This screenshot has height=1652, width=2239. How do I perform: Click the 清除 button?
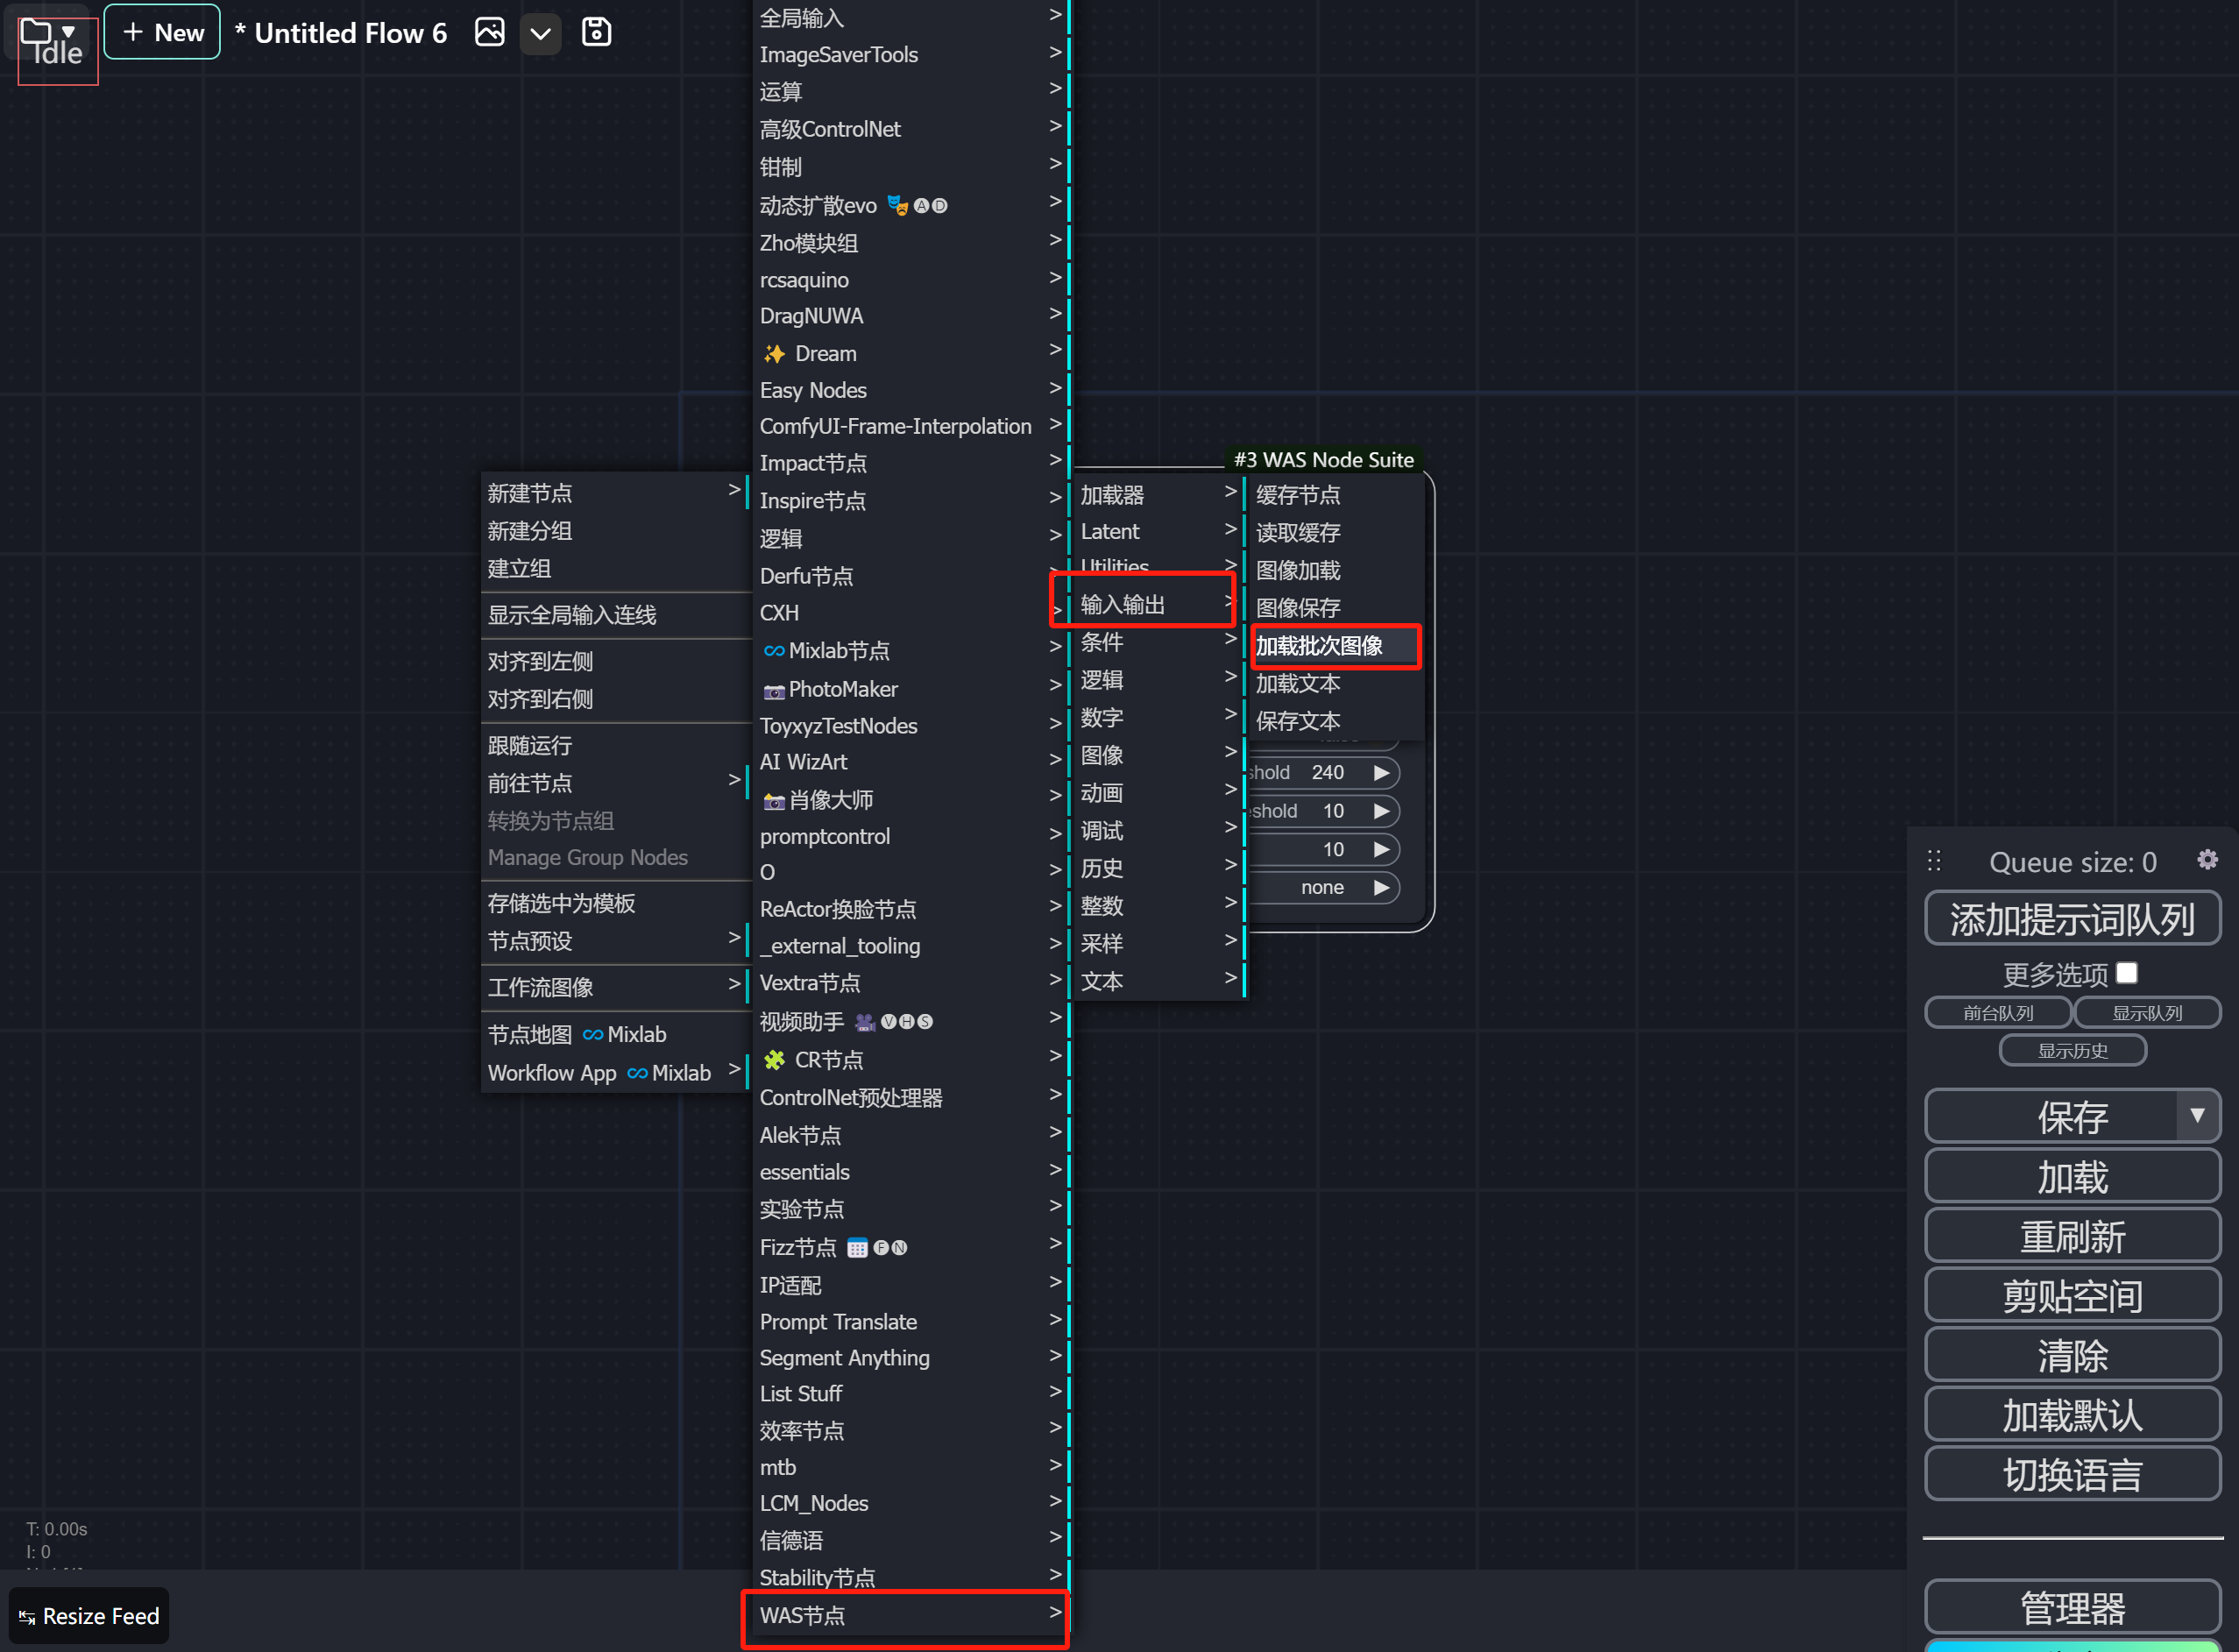(2072, 1355)
